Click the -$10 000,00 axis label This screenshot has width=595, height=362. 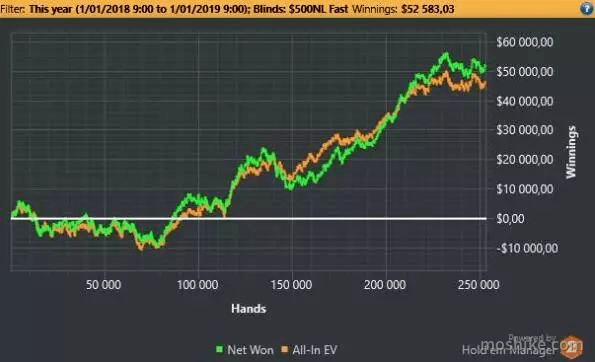527,248
